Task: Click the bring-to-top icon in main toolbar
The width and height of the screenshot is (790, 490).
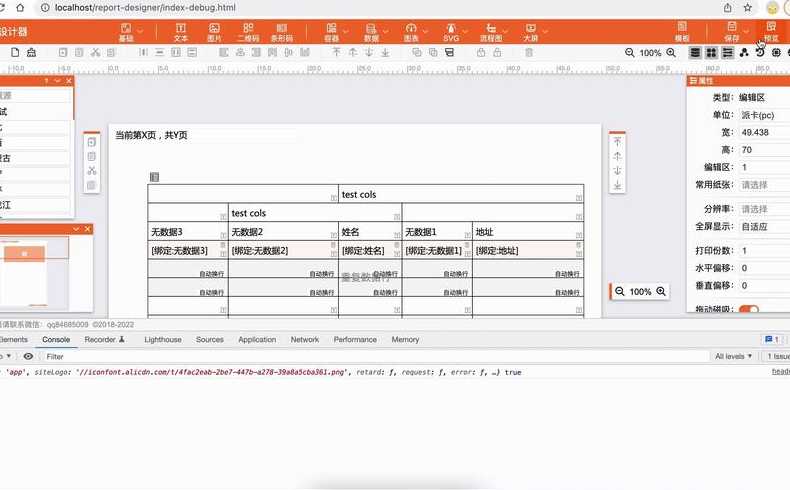Action: 337,52
